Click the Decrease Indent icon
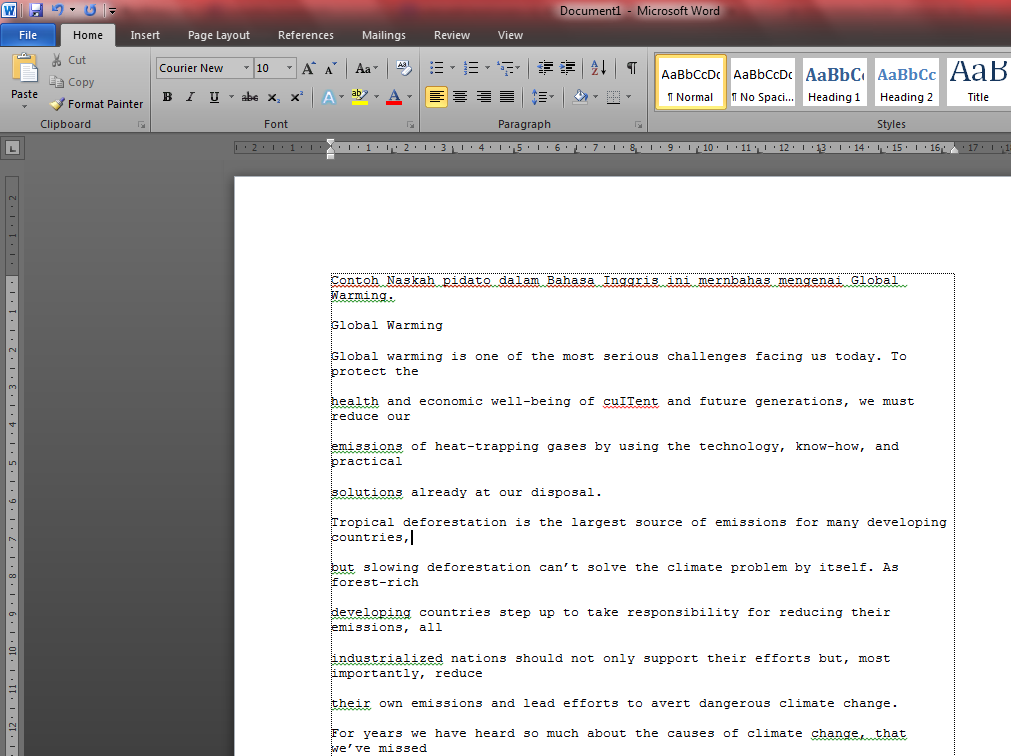Screen dimensions: 1011x756 [x=545, y=68]
